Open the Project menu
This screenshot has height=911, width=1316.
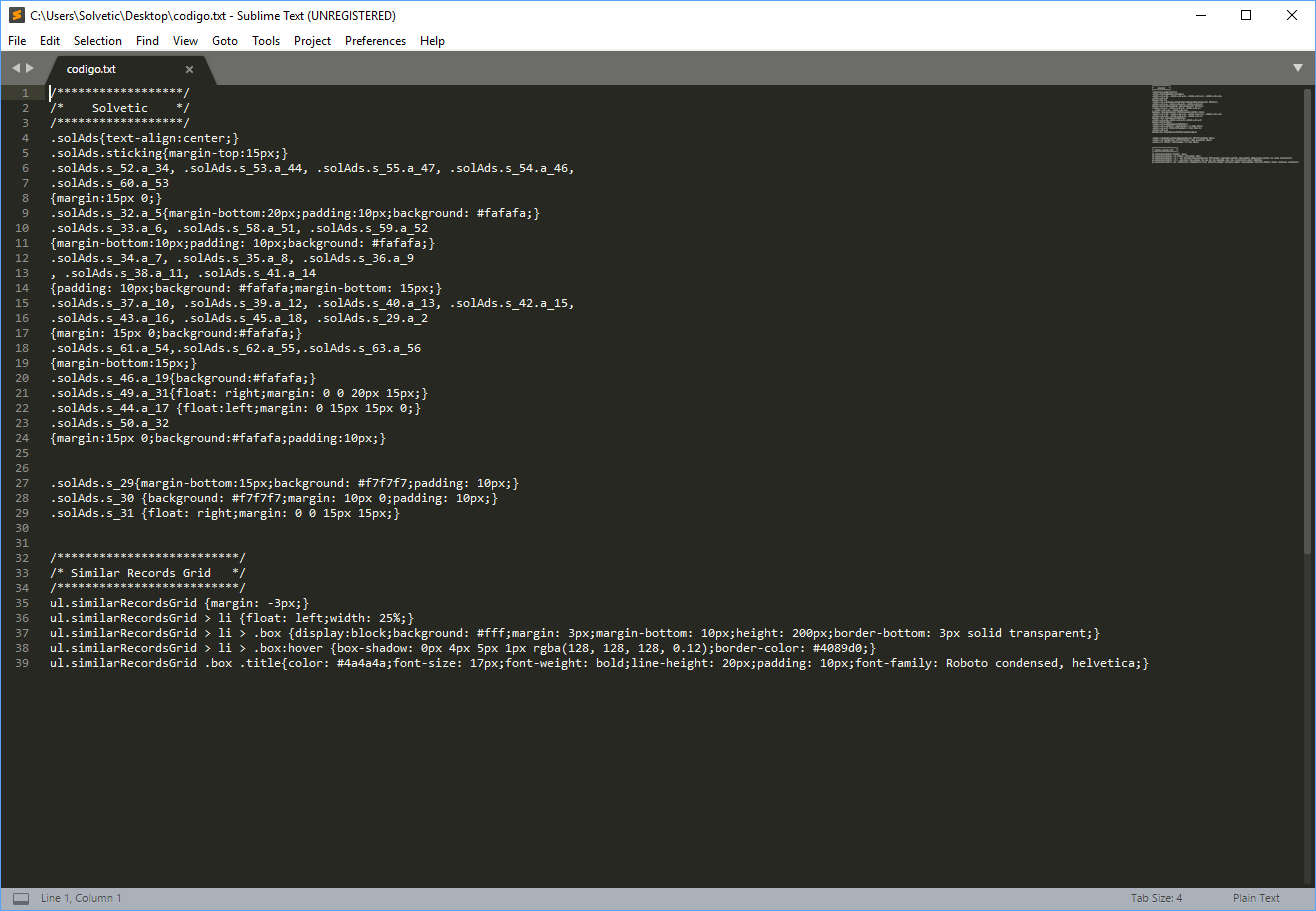point(312,41)
